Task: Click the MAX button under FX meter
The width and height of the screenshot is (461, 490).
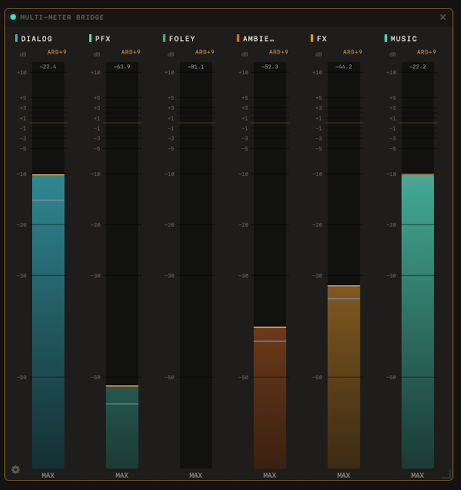Action: pos(344,475)
